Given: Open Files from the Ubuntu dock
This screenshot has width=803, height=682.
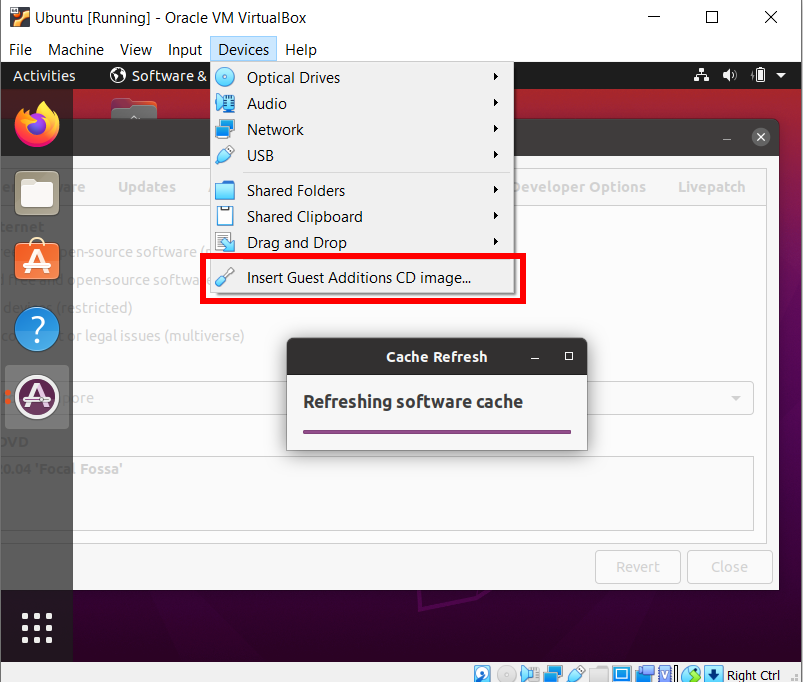Looking at the screenshot, I should [x=37, y=193].
